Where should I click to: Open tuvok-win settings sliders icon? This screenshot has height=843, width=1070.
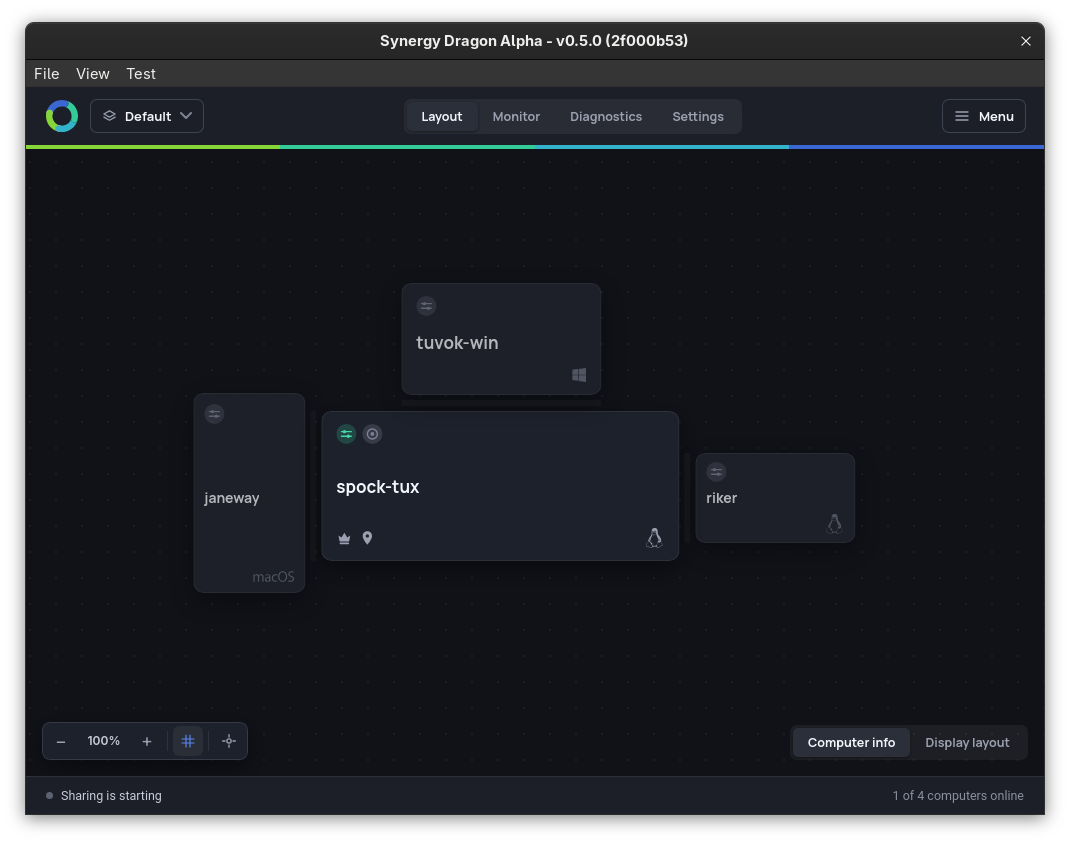click(x=426, y=306)
